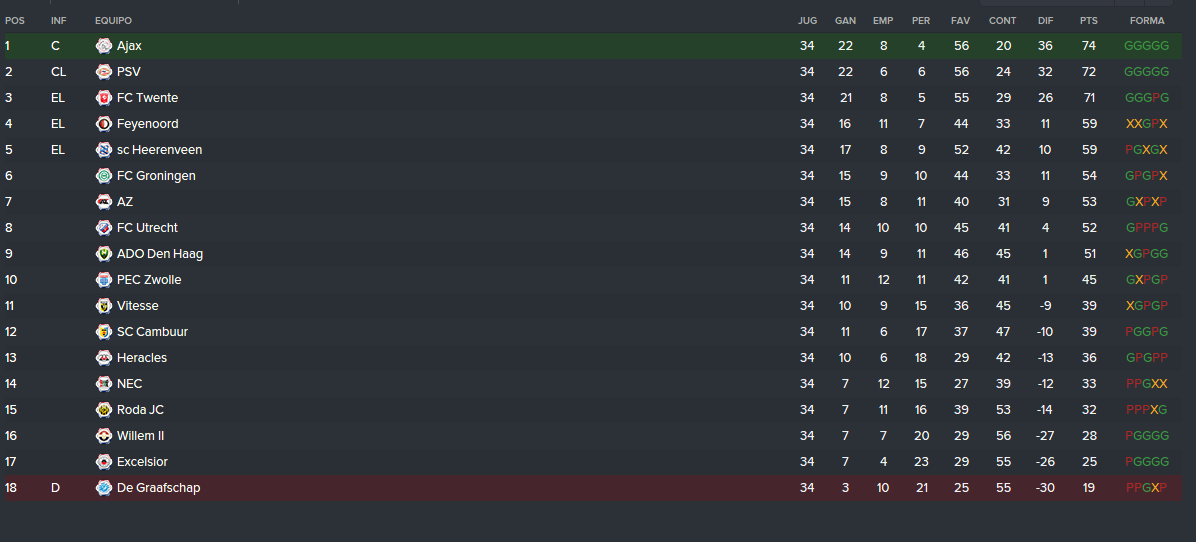This screenshot has height=542, width=1196.
Task: Open the ADO Den Haag team link
Action: [160, 254]
